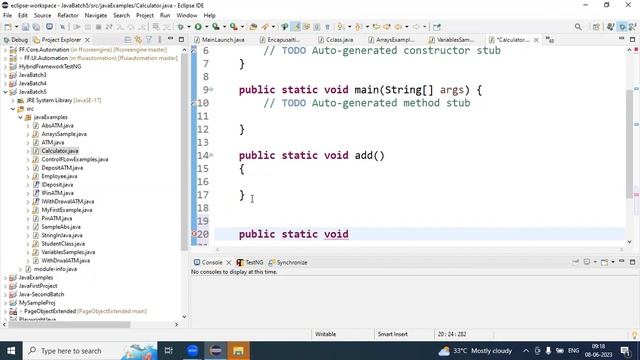Click the Debug bug toolbar icon

[x=180, y=27]
